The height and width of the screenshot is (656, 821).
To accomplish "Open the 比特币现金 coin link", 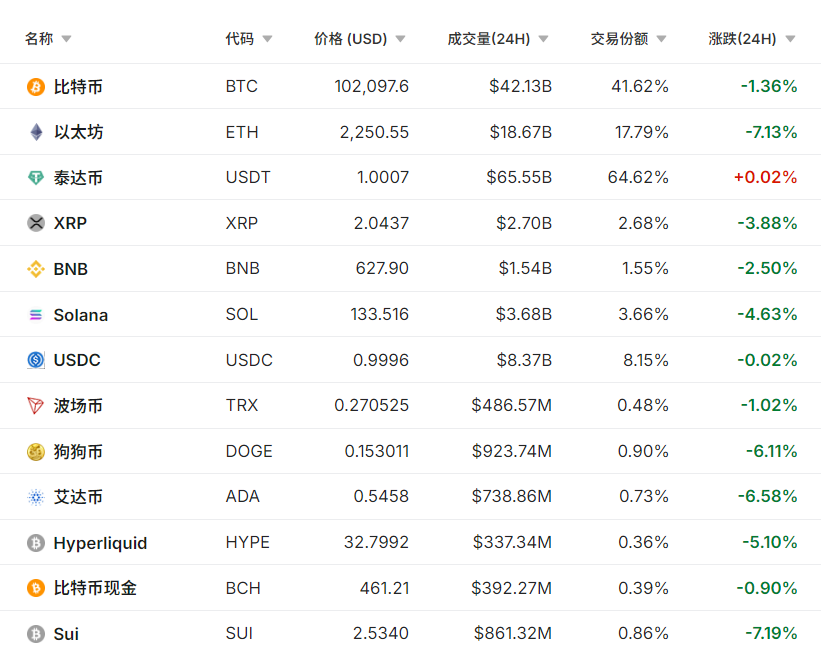I will (x=95, y=588).
